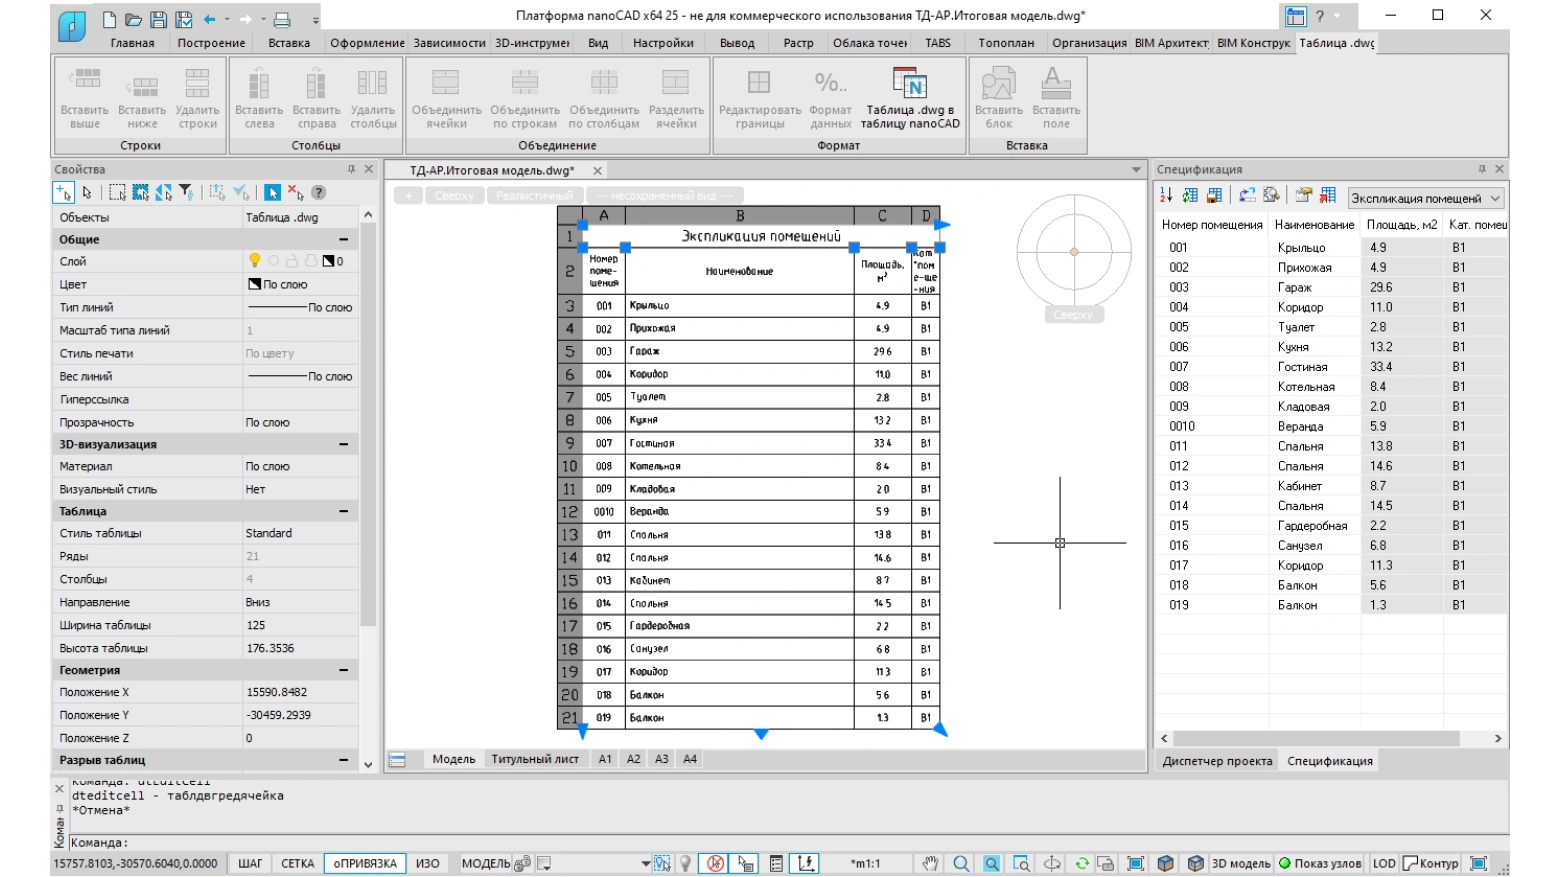Disable оПРИВЯЗКА object snap

click(365, 863)
